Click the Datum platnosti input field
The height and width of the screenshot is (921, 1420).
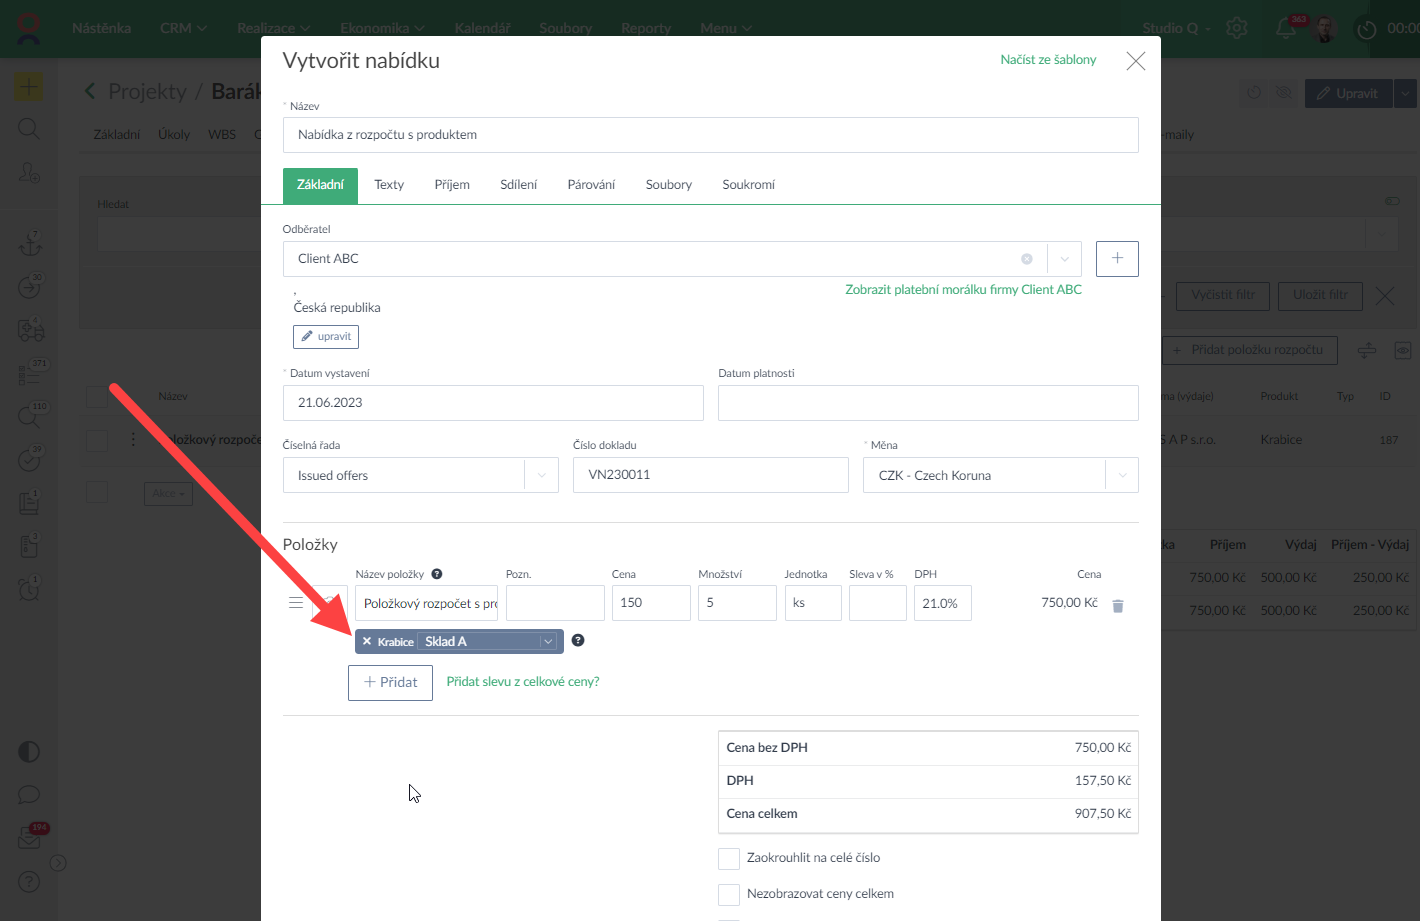click(927, 403)
